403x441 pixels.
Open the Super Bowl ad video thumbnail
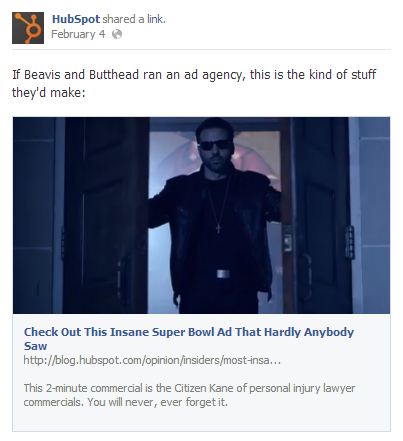[x=201, y=215]
